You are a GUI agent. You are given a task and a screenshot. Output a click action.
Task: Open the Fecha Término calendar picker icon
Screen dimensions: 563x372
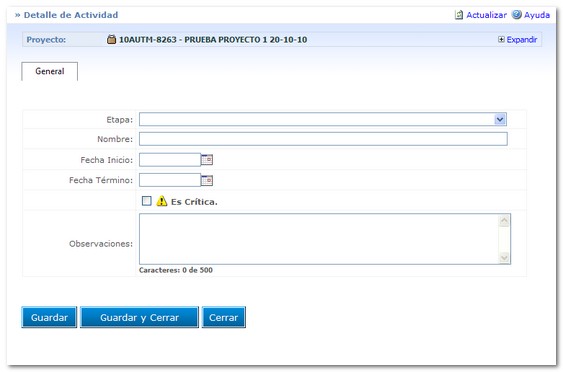click(x=207, y=180)
